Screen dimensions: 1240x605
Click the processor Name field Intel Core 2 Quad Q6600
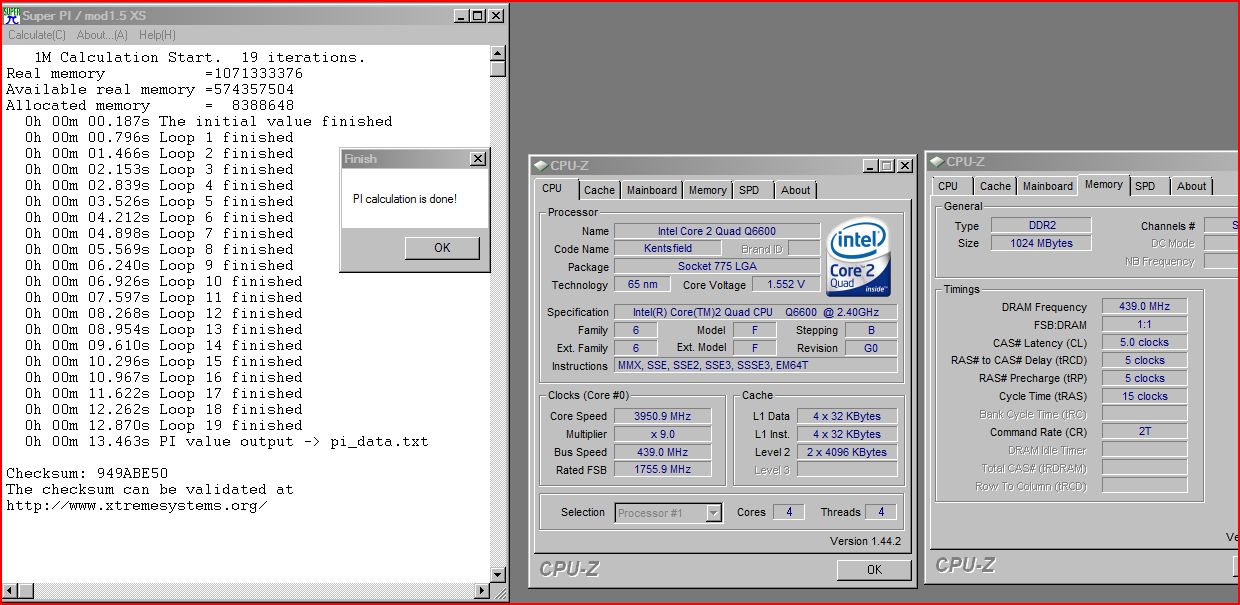coord(717,231)
